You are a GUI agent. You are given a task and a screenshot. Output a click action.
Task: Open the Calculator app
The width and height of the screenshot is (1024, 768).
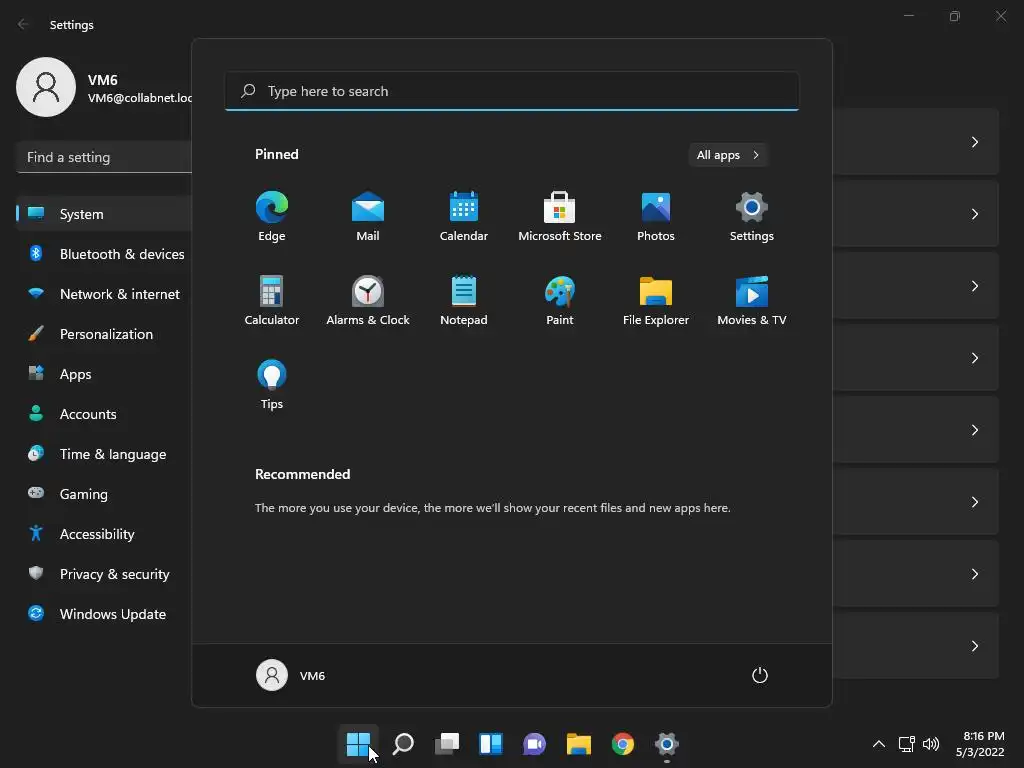pos(272,300)
